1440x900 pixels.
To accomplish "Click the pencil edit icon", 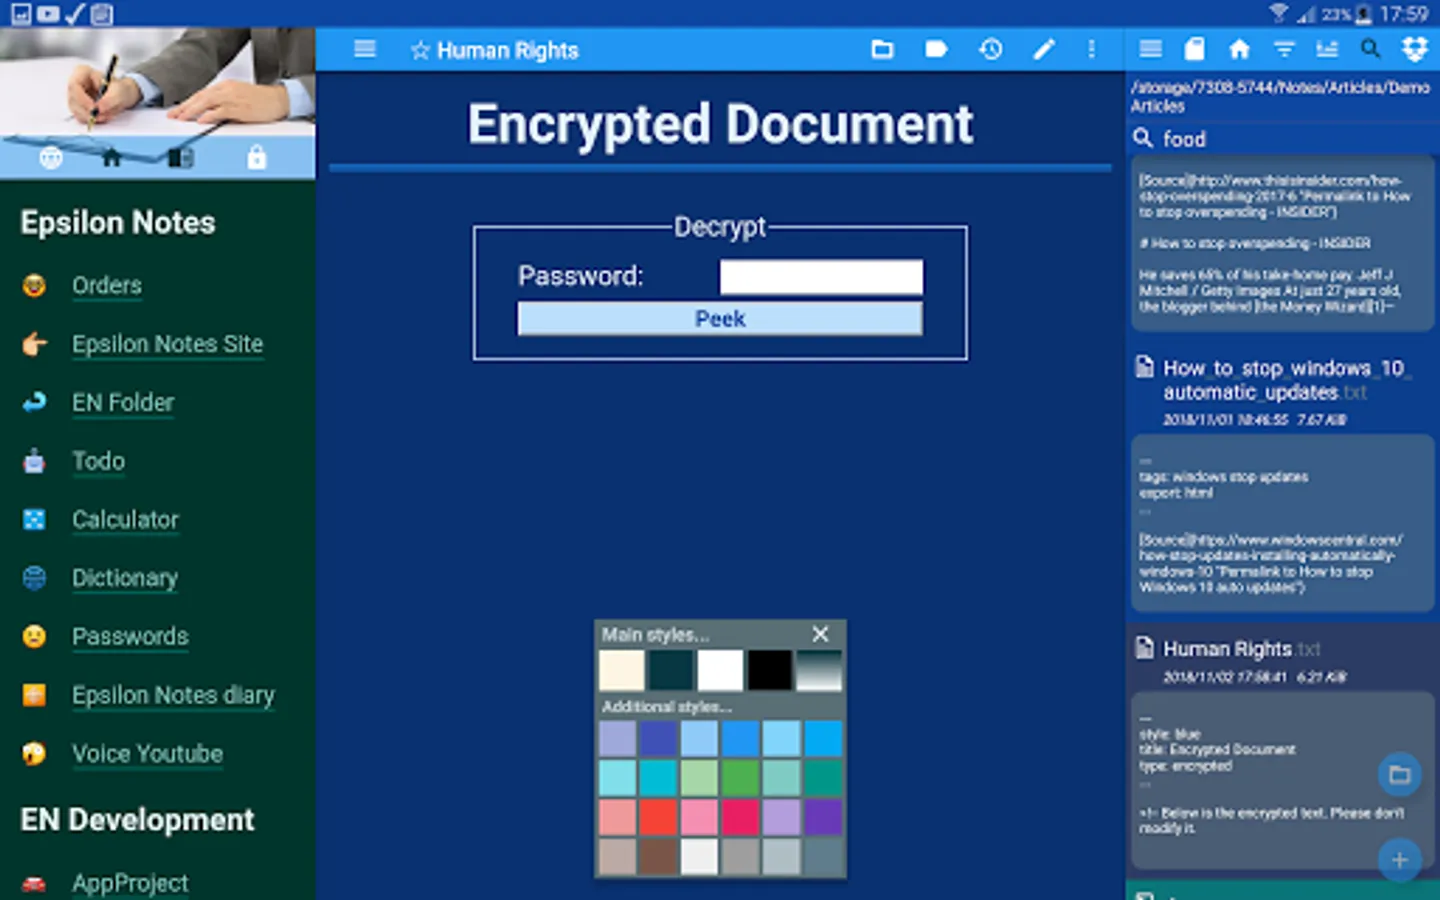I will (1044, 49).
